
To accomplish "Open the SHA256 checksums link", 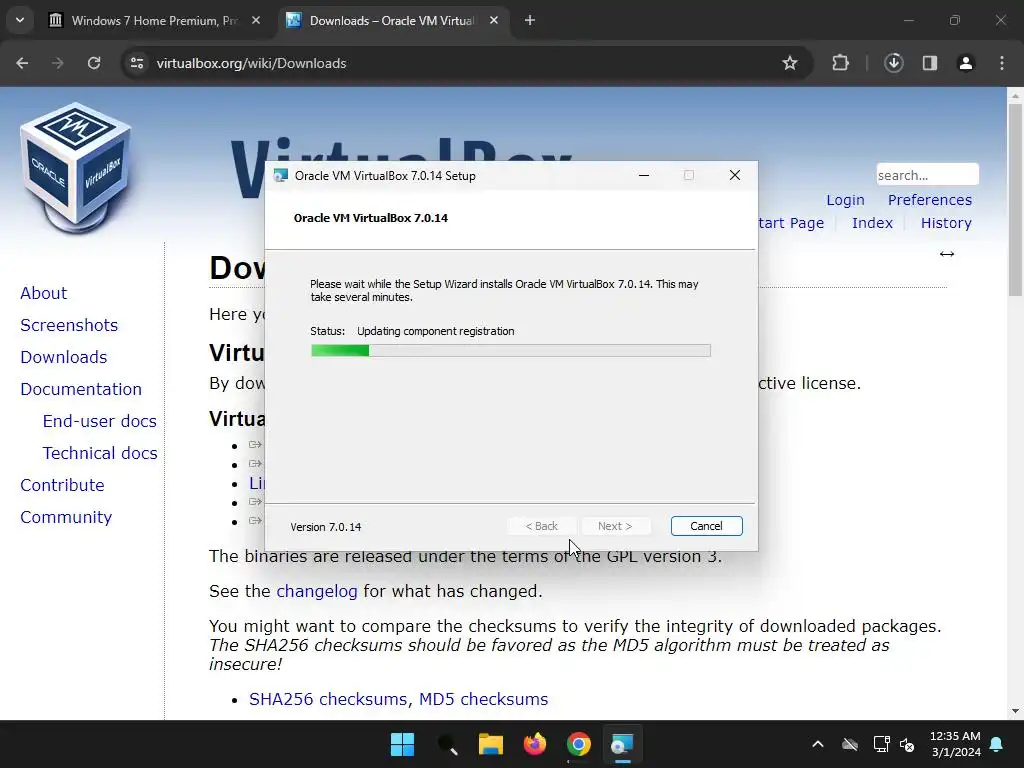I will click(328, 699).
